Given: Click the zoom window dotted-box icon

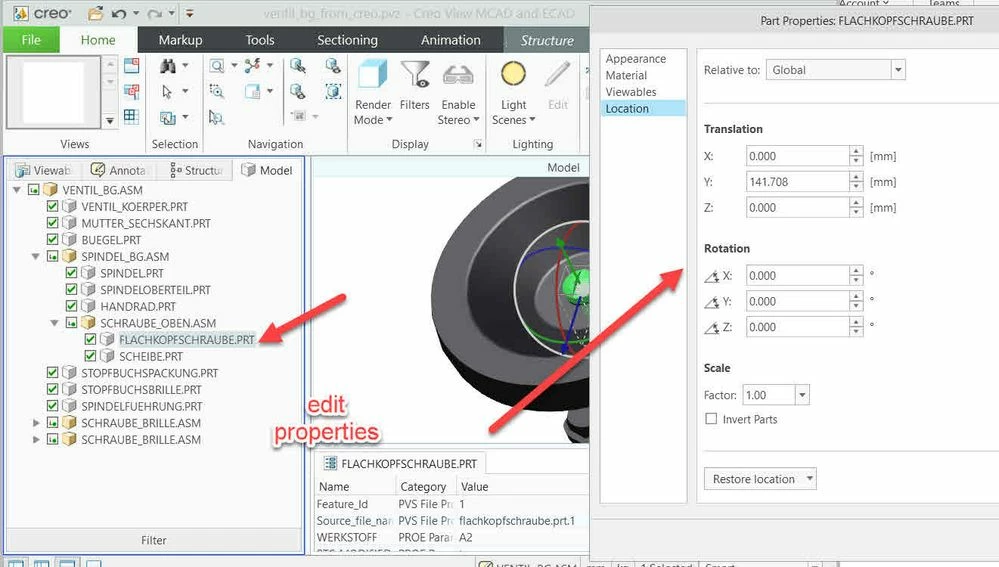Looking at the screenshot, I should pos(217,91).
